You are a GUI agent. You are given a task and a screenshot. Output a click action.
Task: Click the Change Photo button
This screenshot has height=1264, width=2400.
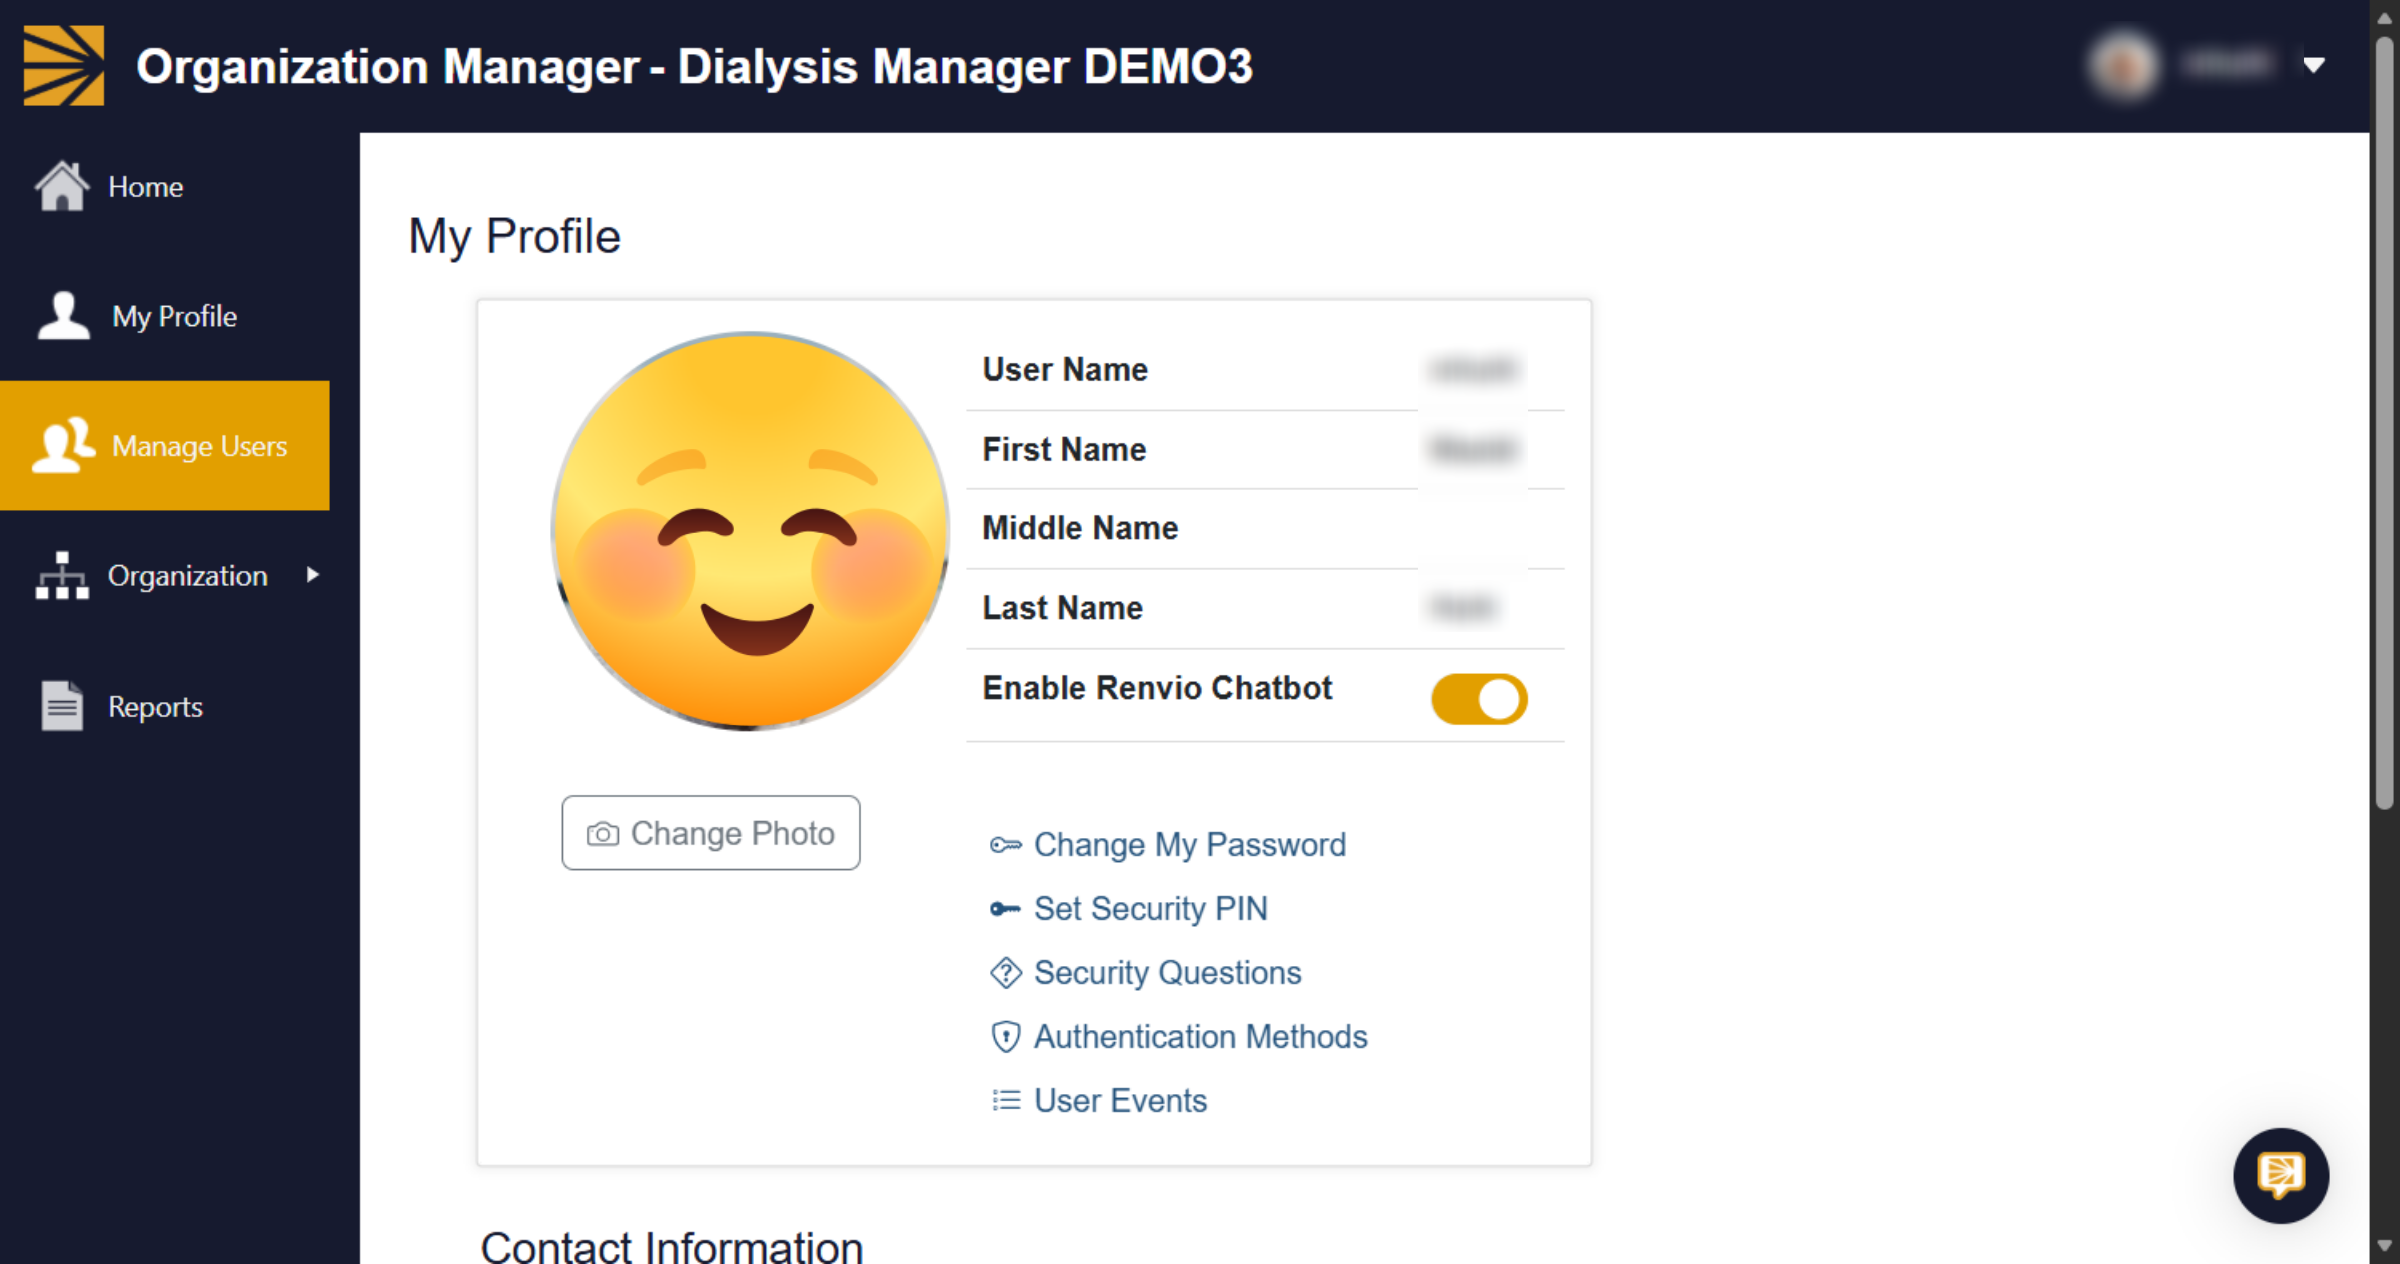[711, 833]
